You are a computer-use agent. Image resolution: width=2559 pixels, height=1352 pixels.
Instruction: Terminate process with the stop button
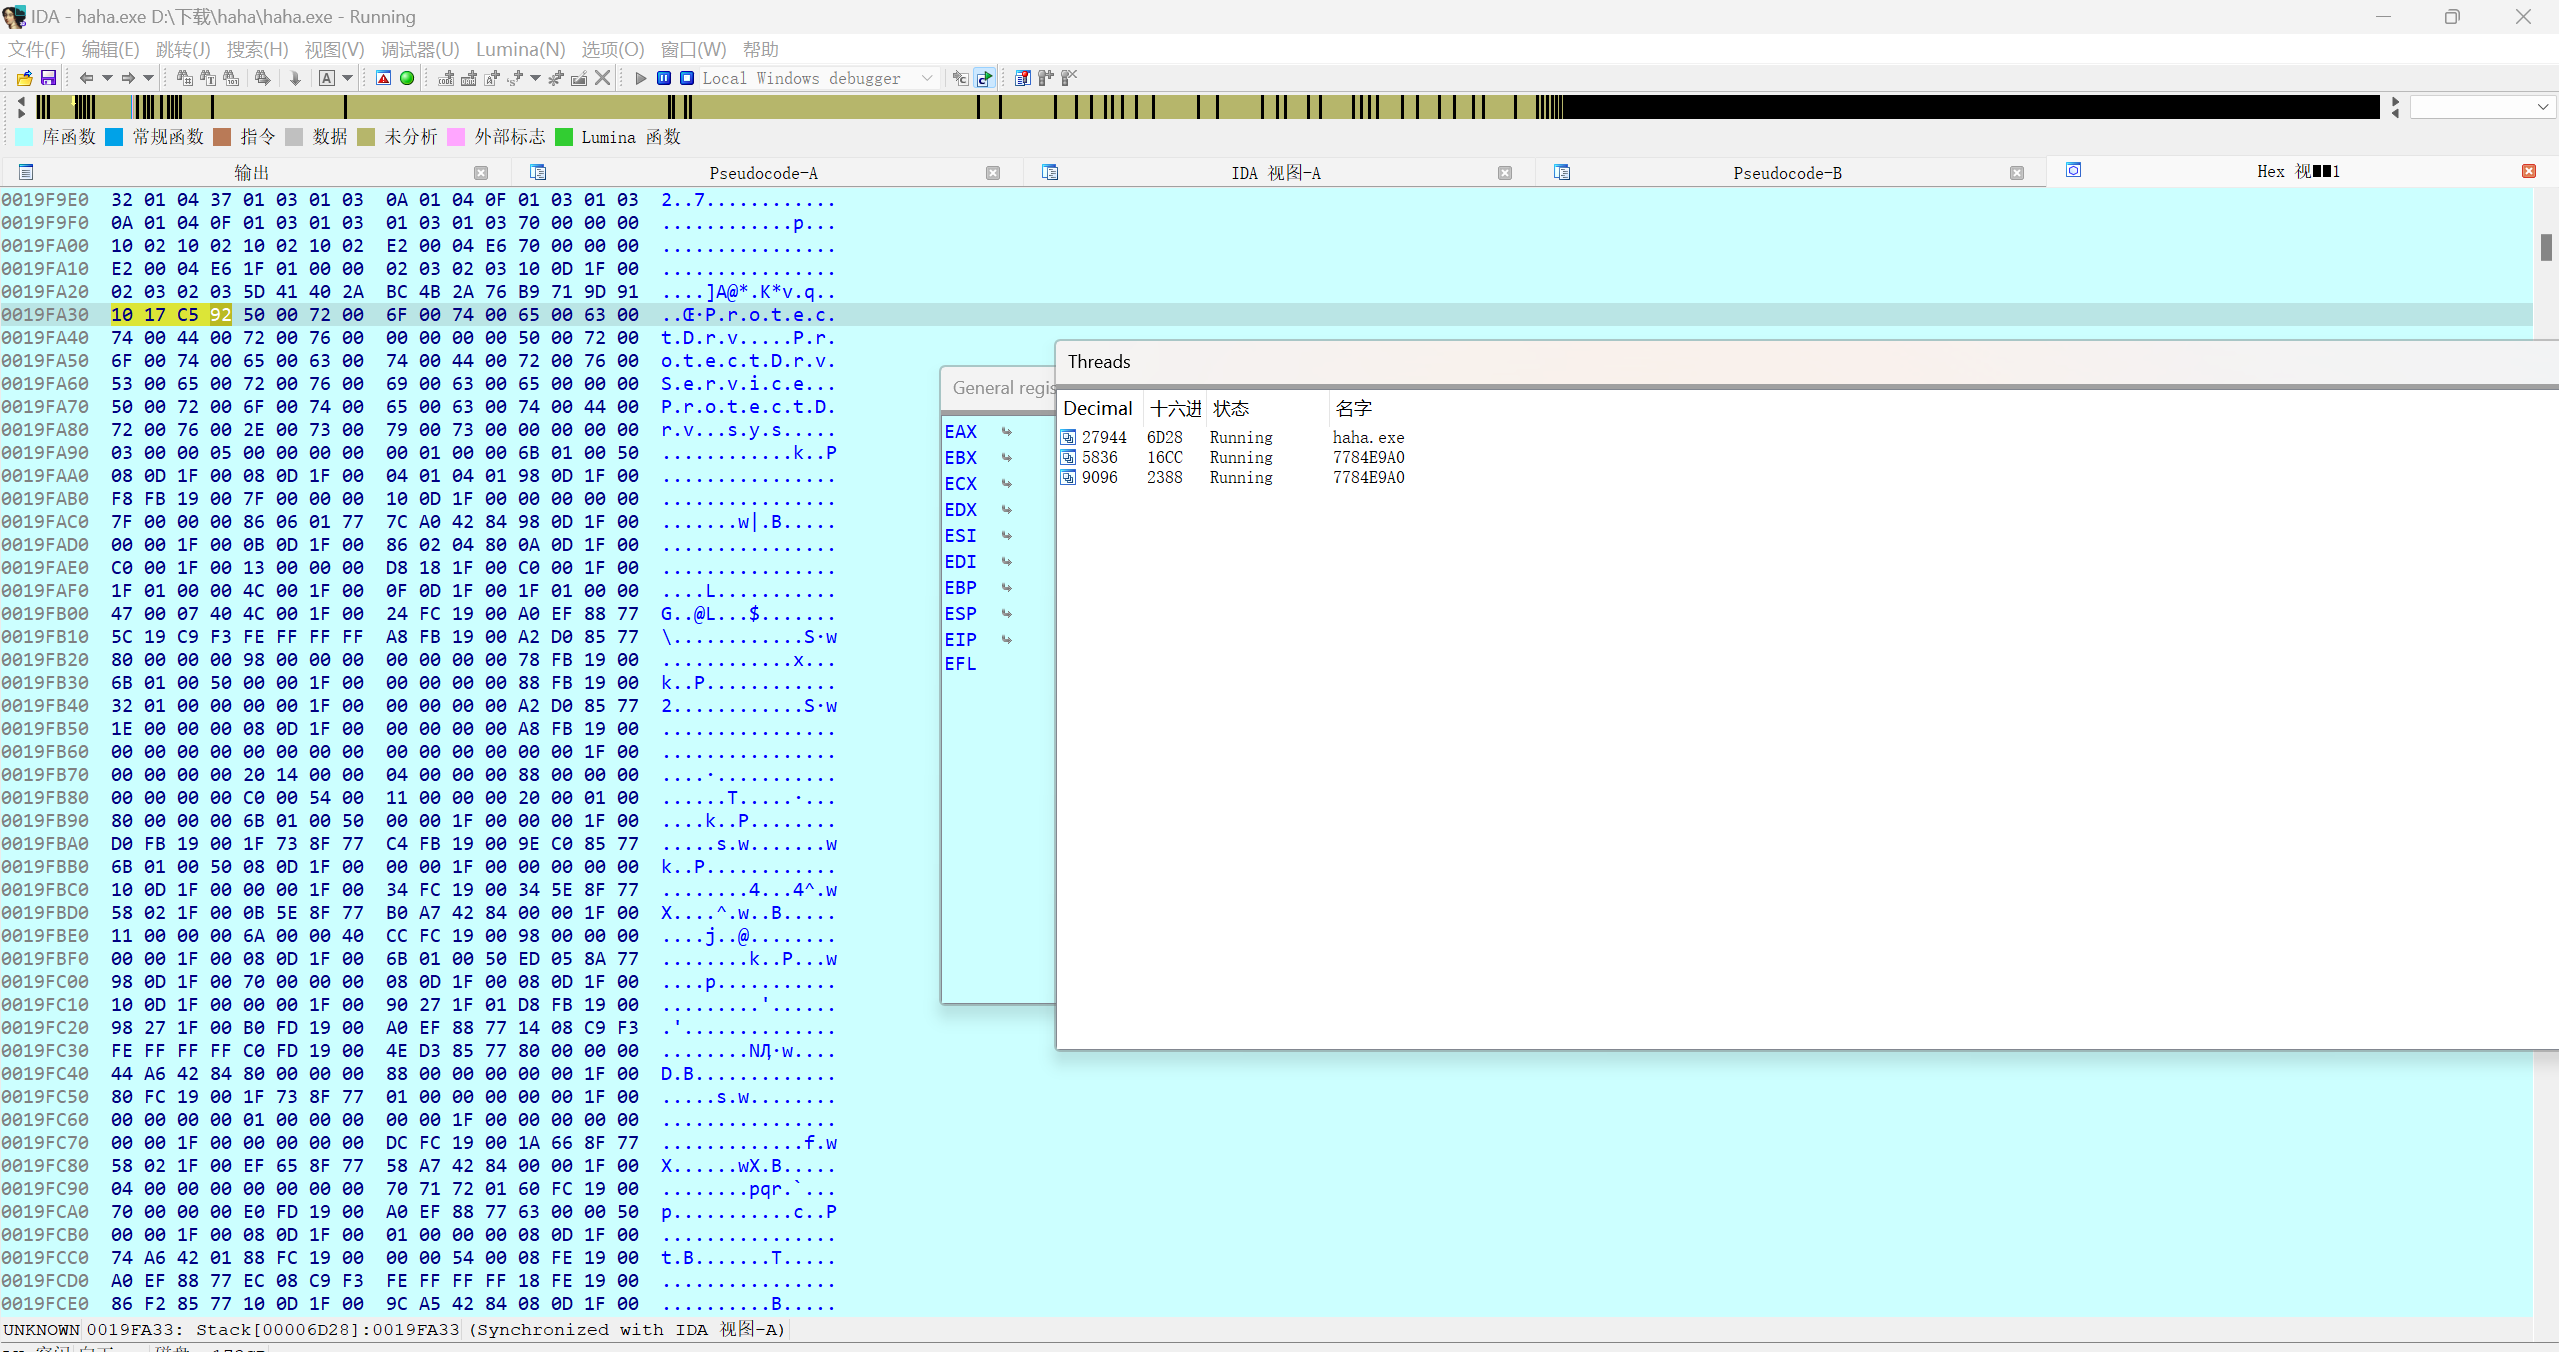pos(687,78)
